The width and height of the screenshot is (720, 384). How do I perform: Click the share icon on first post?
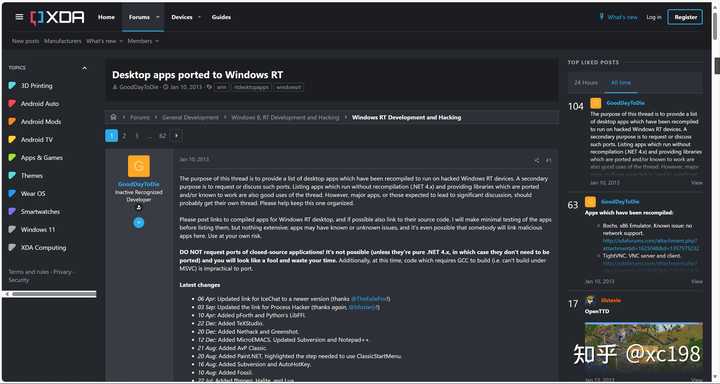point(537,160)
